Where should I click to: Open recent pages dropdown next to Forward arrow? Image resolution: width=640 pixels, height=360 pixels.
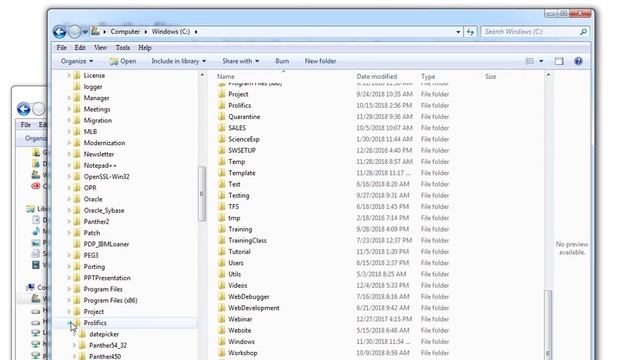tap(85, 32)
